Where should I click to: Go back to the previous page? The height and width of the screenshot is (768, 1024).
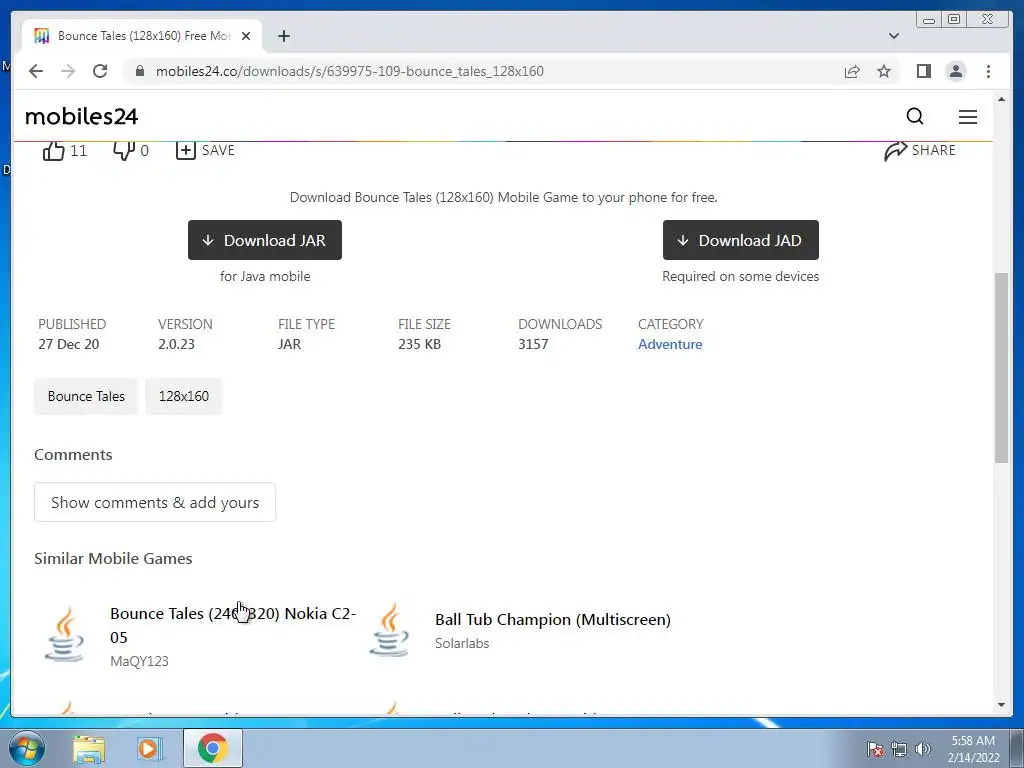[36, 71]
